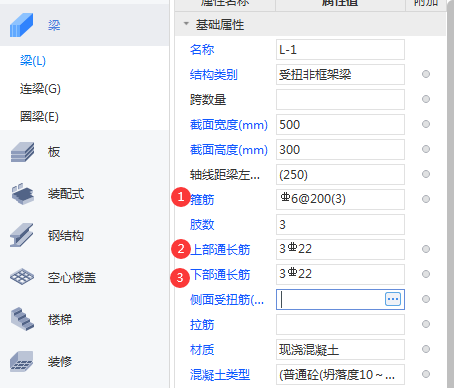Toggle the 附加 option for 轴线距梁左
Viewport: 454px width, 388px height.
[426, 174]
